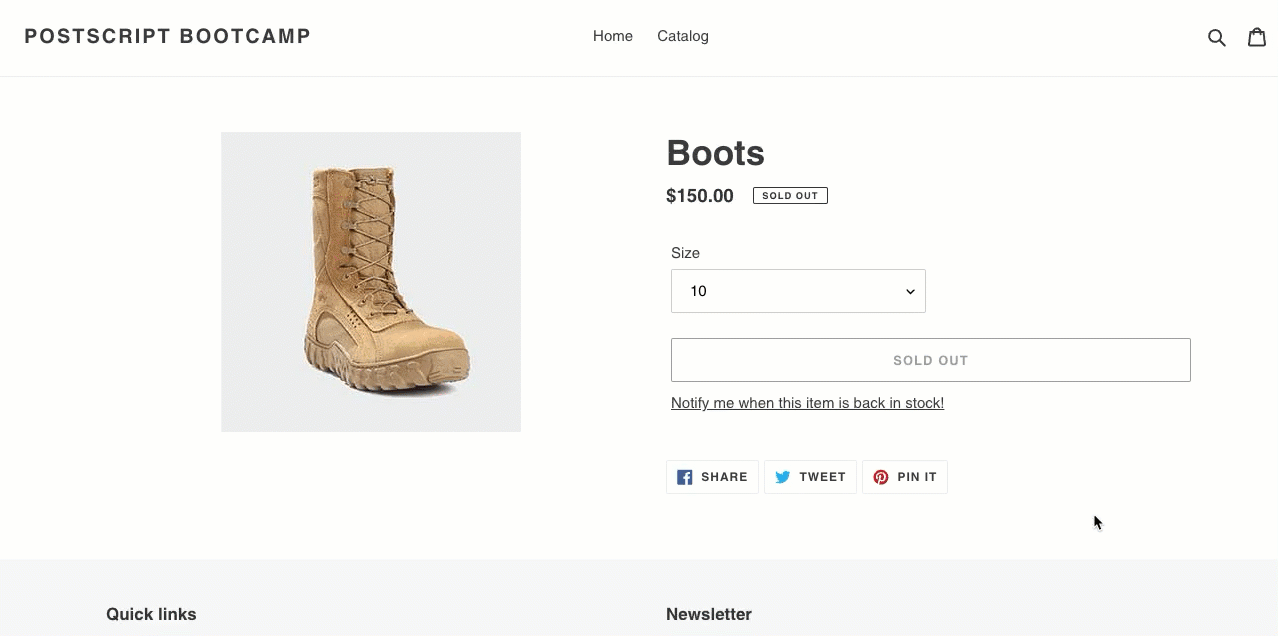Click the tan boot product image

(371, 282)
